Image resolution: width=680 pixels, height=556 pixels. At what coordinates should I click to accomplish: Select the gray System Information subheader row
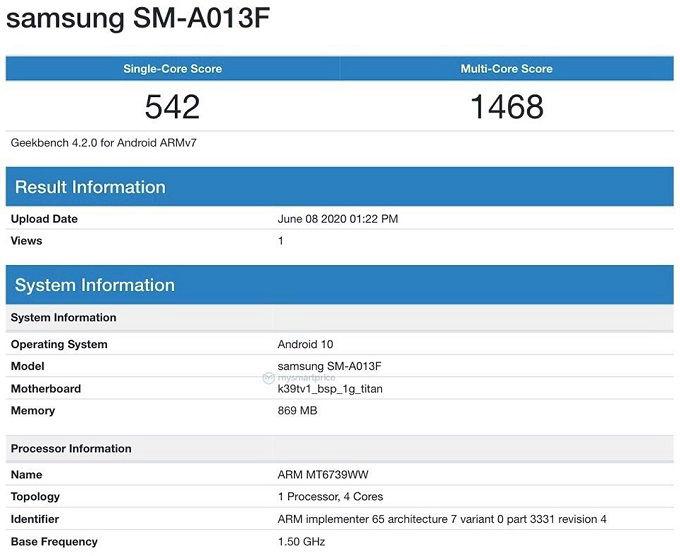coord(340,317)
